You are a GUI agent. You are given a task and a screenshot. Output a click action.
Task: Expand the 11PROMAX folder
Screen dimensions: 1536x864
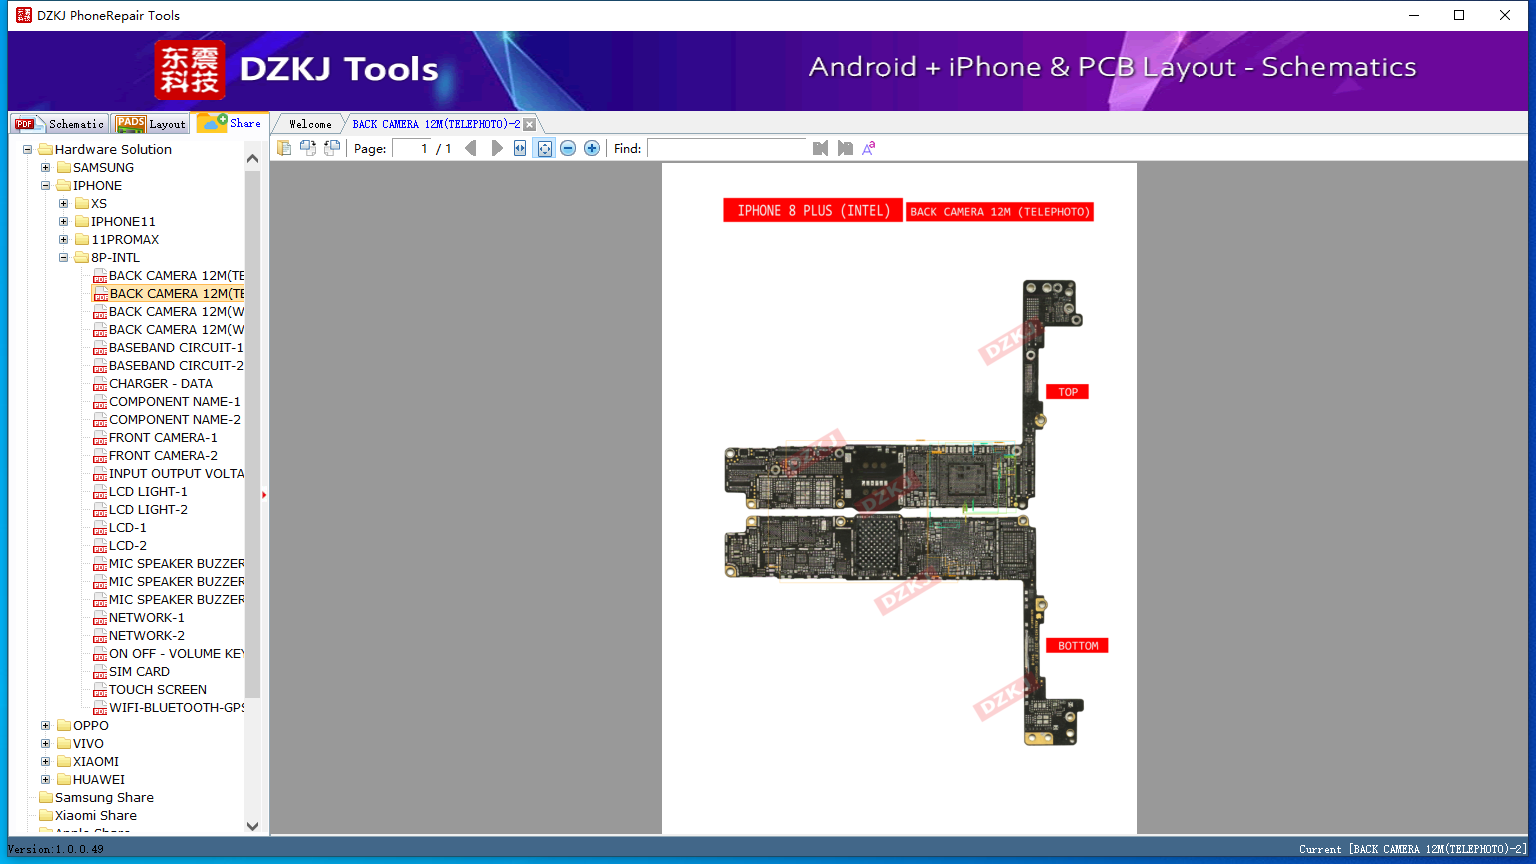tap(64, 240)
